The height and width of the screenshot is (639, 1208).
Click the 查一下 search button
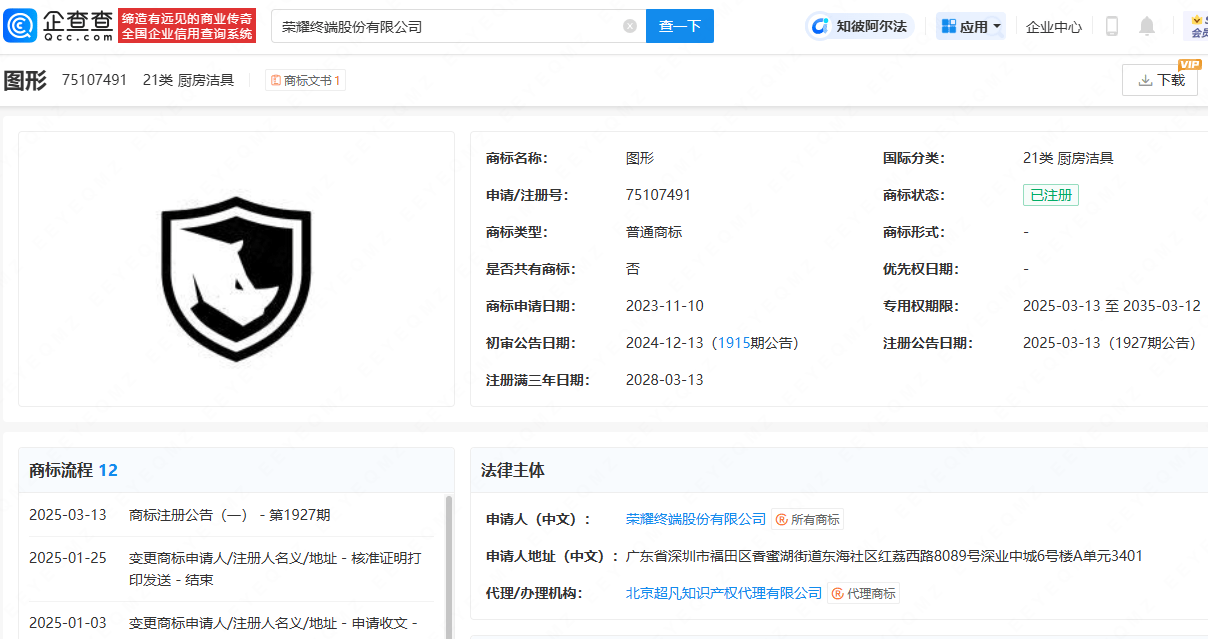(x=680, y=26)
